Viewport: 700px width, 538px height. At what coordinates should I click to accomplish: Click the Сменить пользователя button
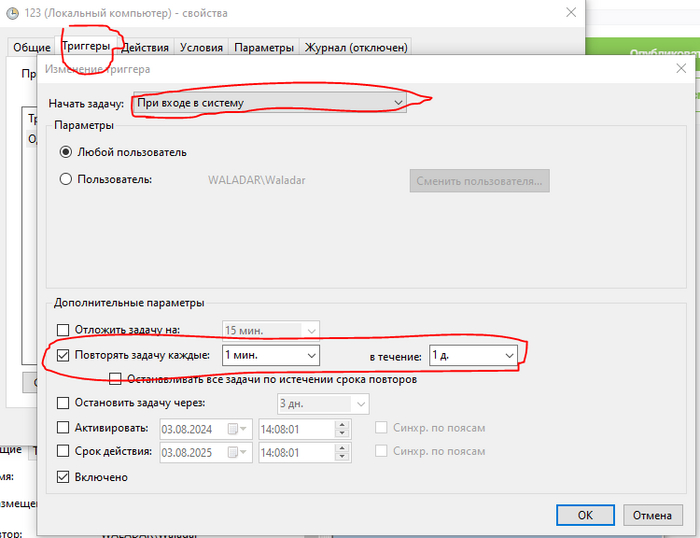pyautogui.click(x=479, y=181)
